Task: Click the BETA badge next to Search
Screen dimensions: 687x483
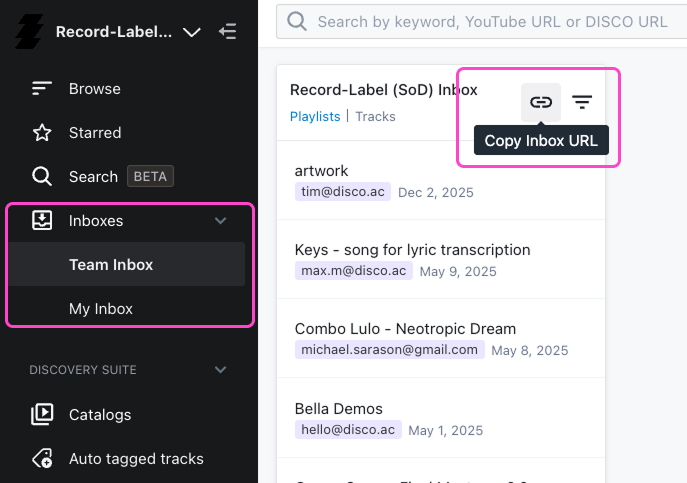Action: (x=150, y=176)
